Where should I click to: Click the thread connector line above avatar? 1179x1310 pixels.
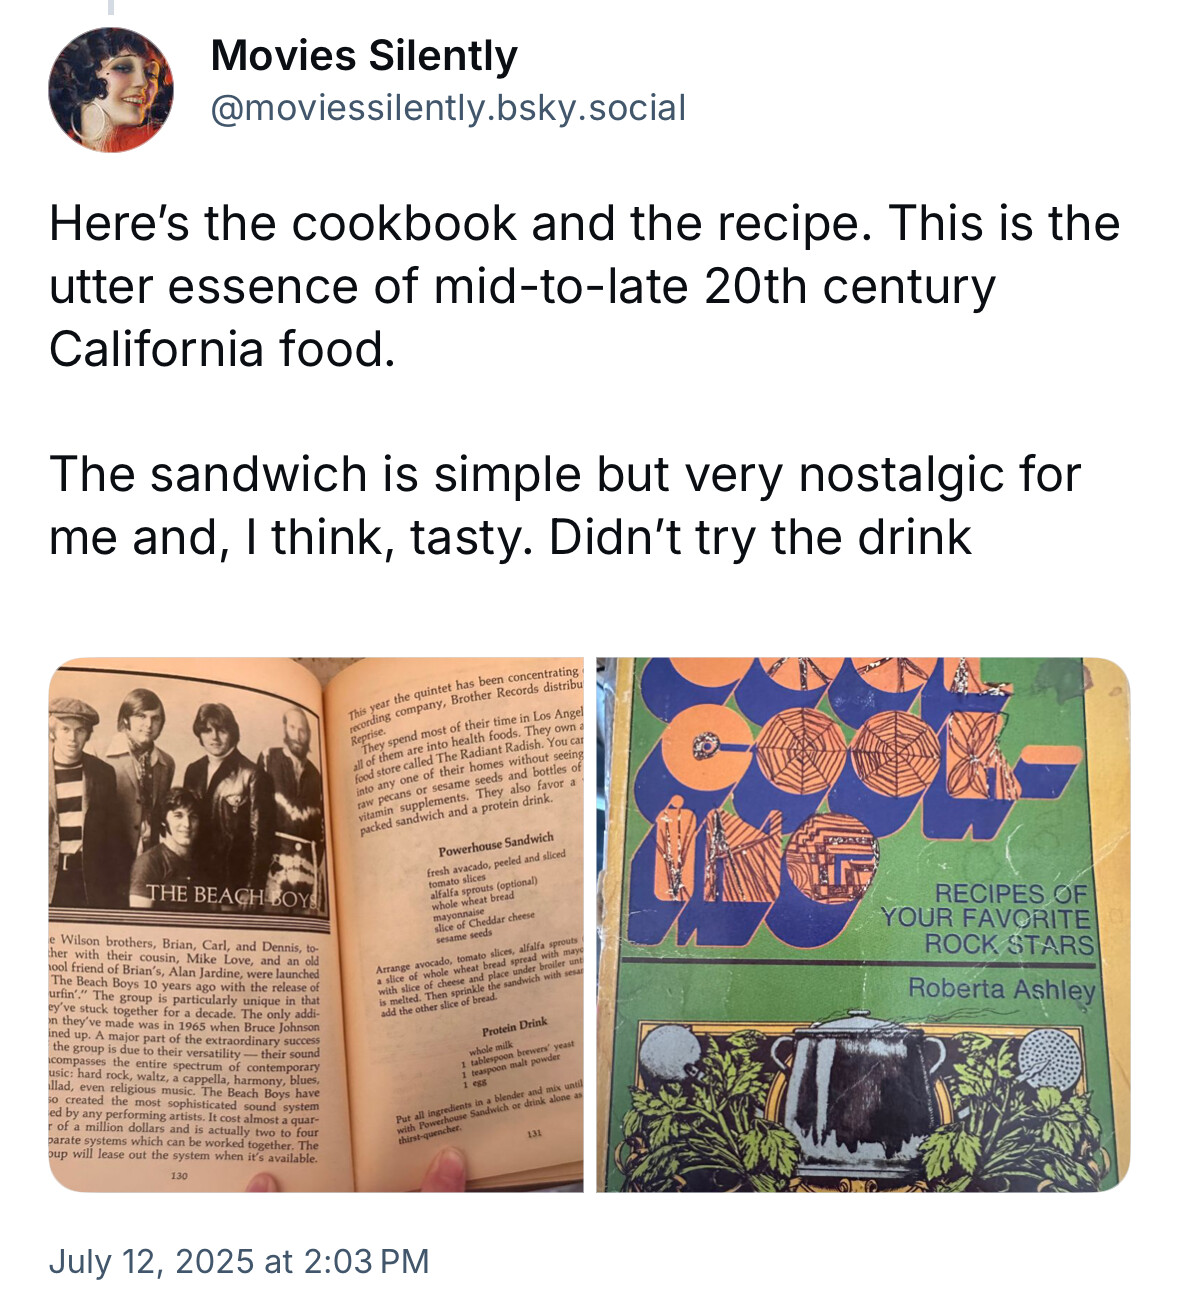coord(111,7)
